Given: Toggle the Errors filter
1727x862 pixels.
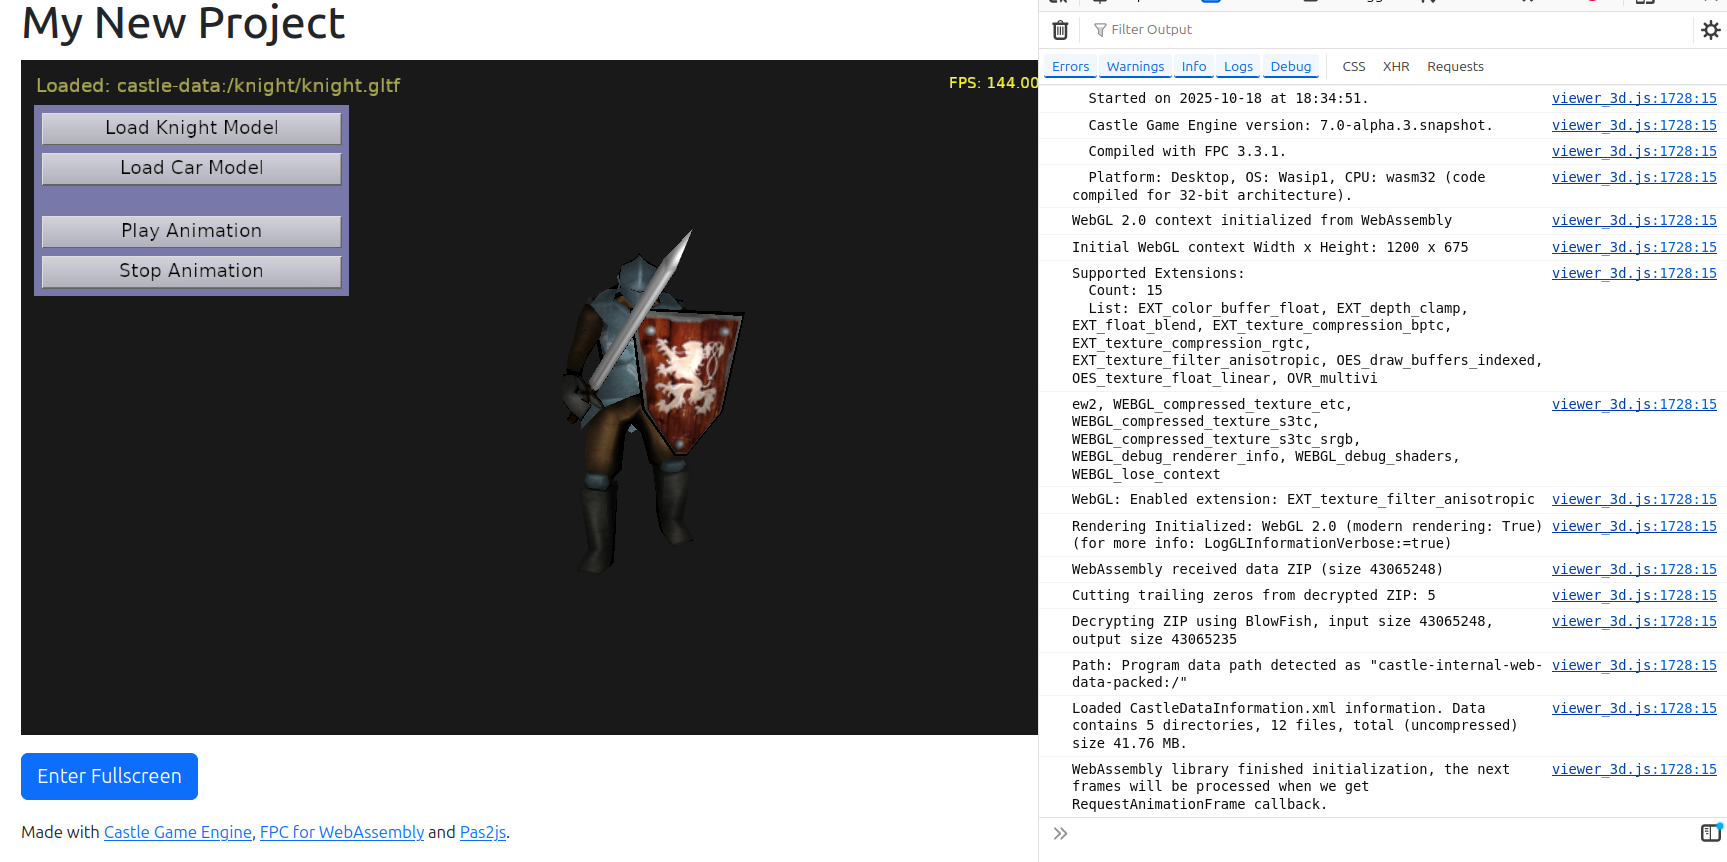Looking at the screenshot, I should [x=1070, y=67].
